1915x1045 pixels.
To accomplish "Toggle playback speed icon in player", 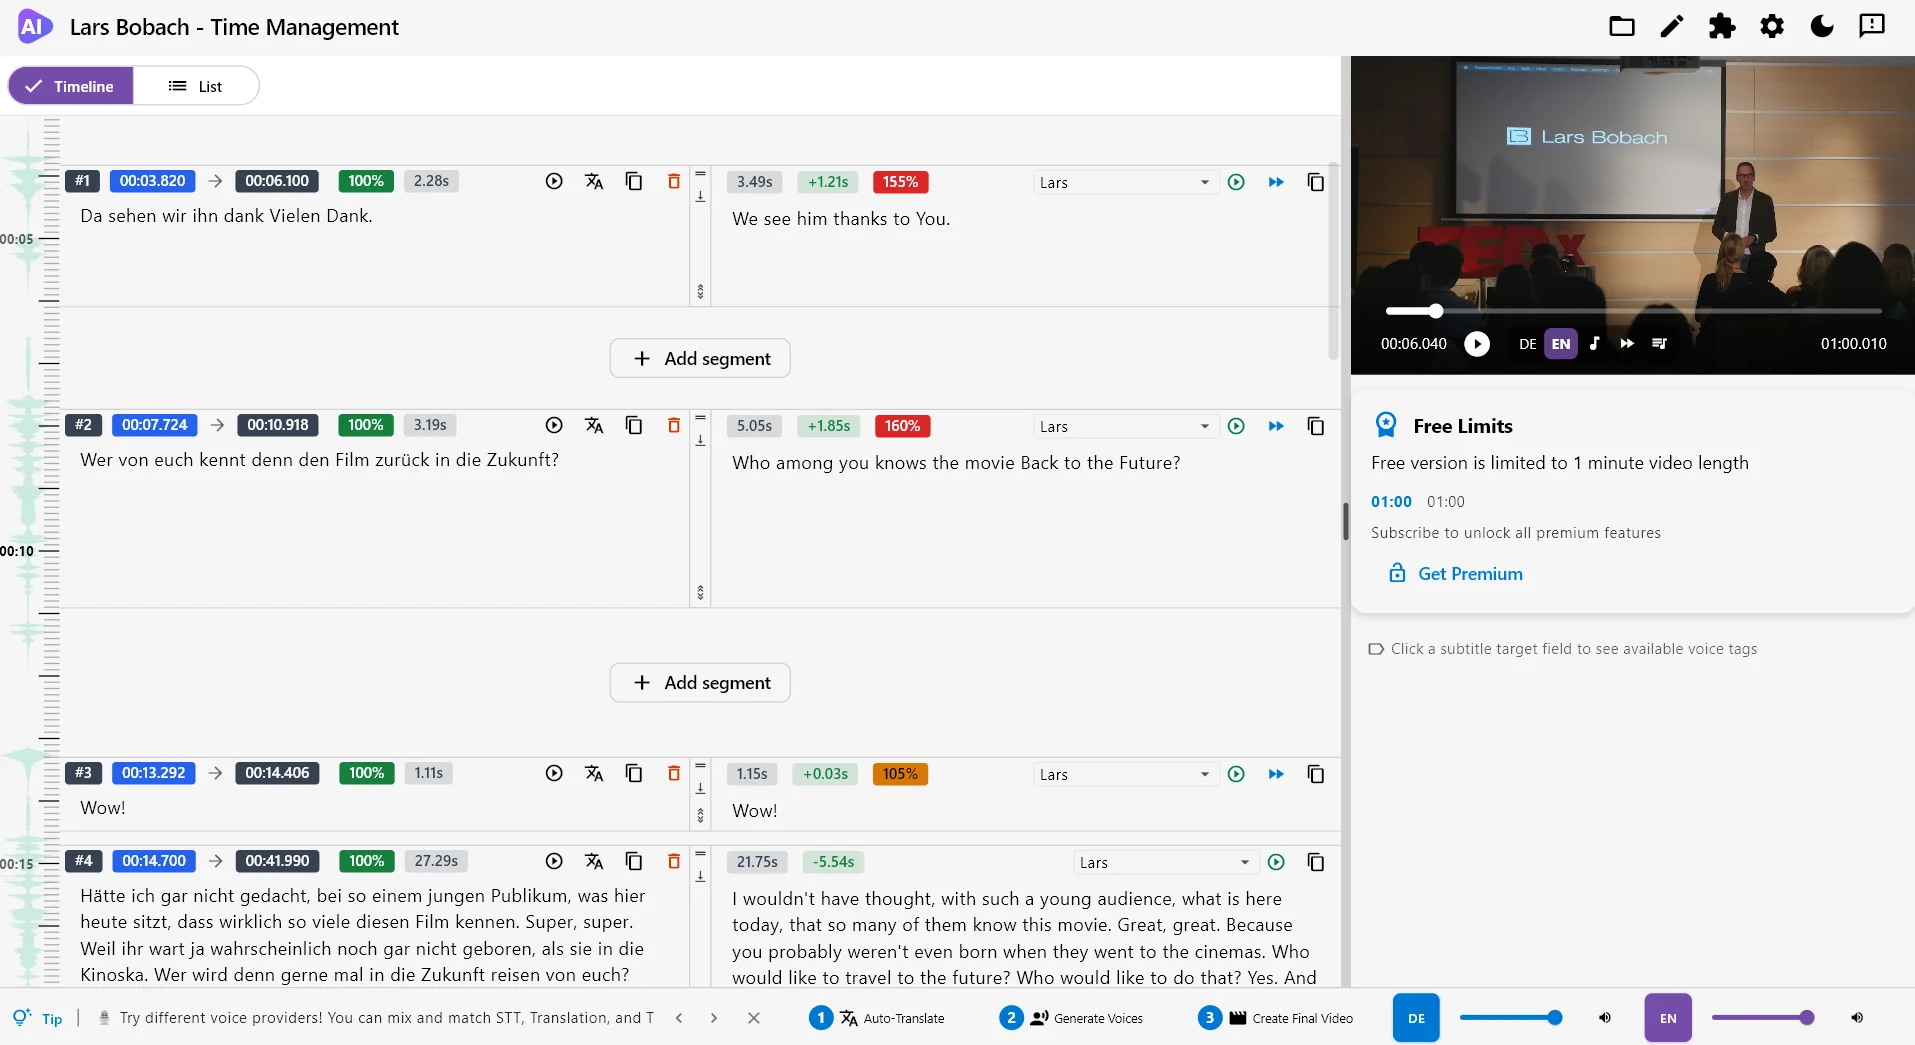I will [x=1627, y=343].
